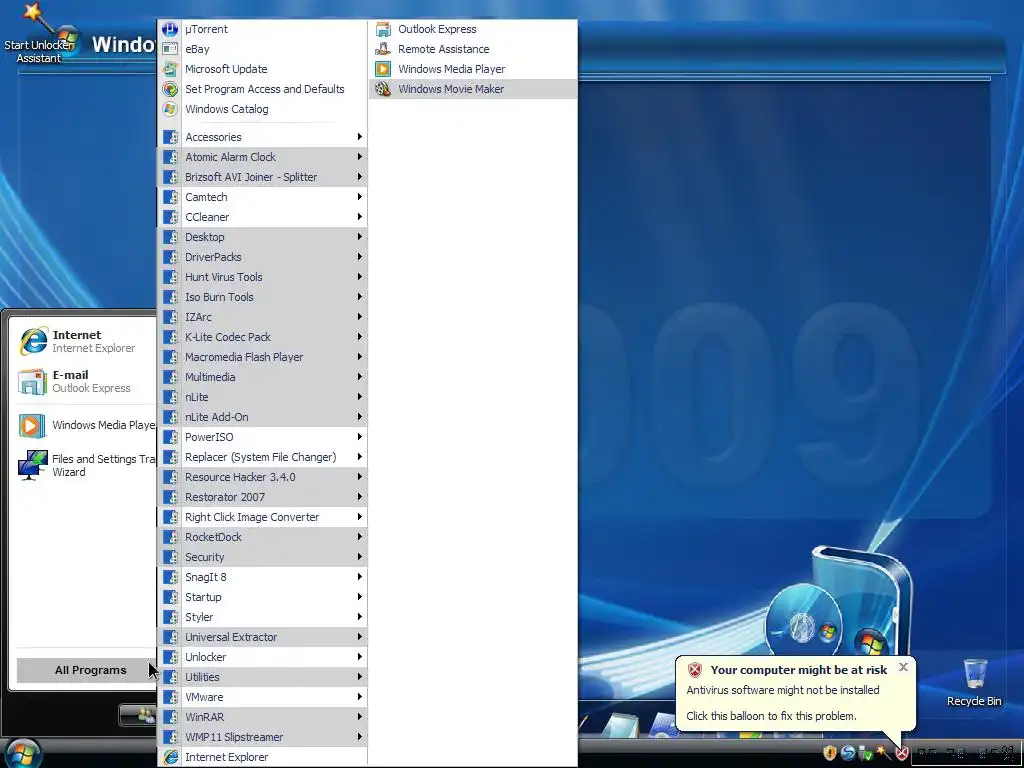This screenshot has height=768, width=1024.
Task: Close the security warning balloon
Action: 903,667
